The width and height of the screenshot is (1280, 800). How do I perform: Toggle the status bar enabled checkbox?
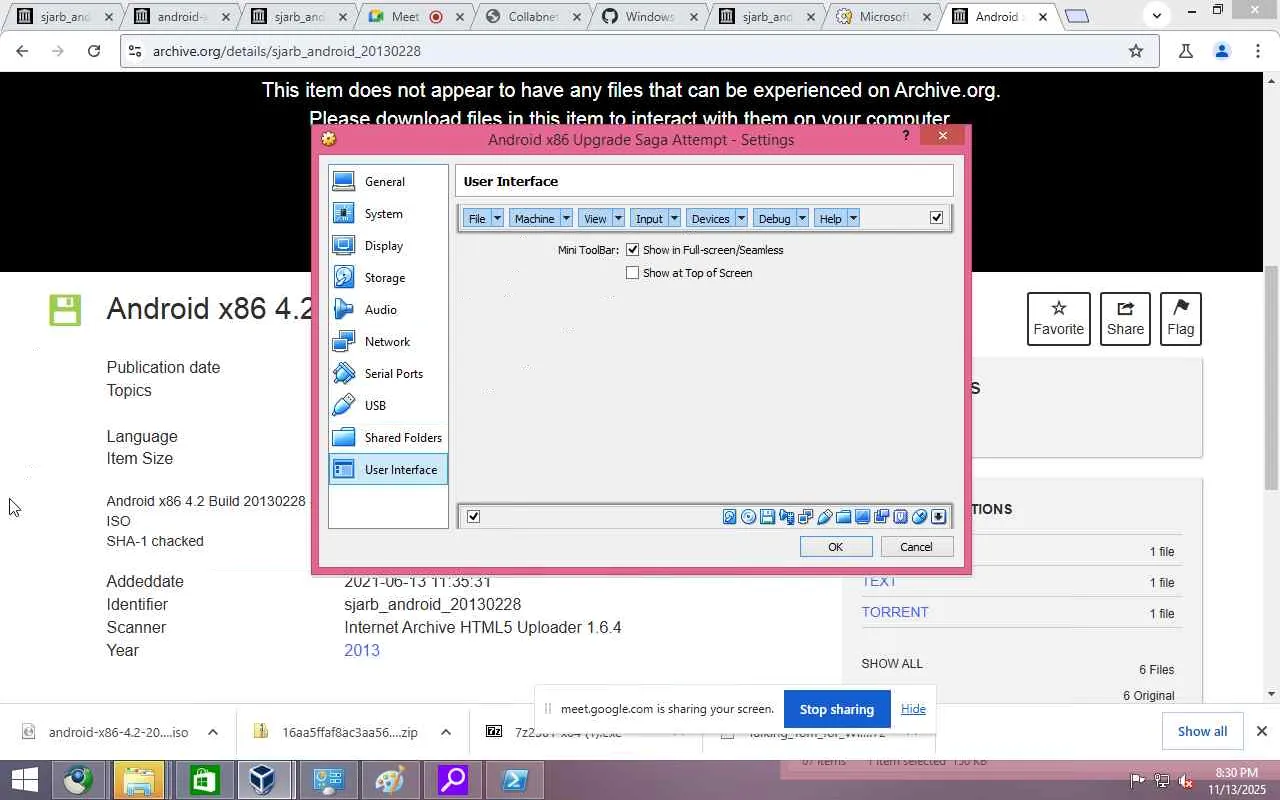473,517
